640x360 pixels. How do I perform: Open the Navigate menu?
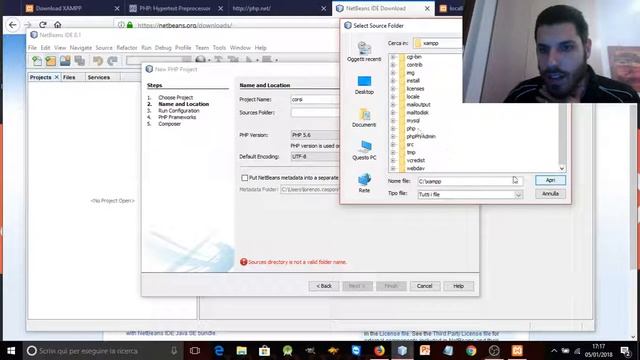coord(80,48)
